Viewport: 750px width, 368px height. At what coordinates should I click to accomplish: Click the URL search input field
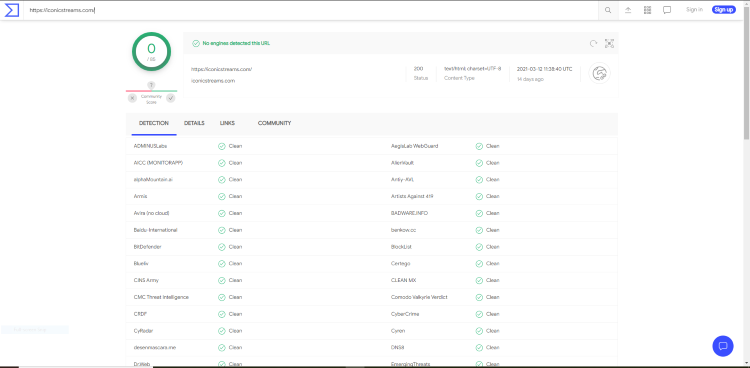click(x=311, y=10)
